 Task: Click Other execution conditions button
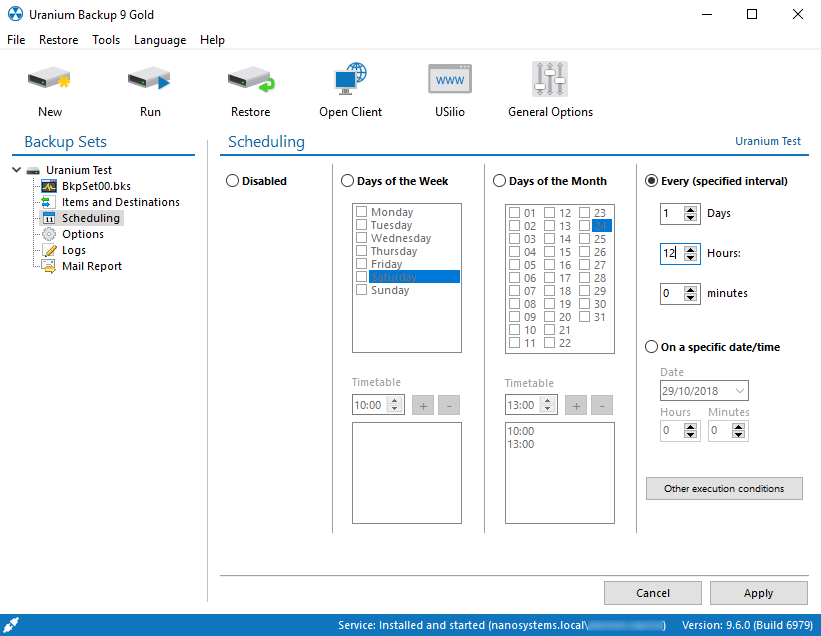tap(724, 489)
